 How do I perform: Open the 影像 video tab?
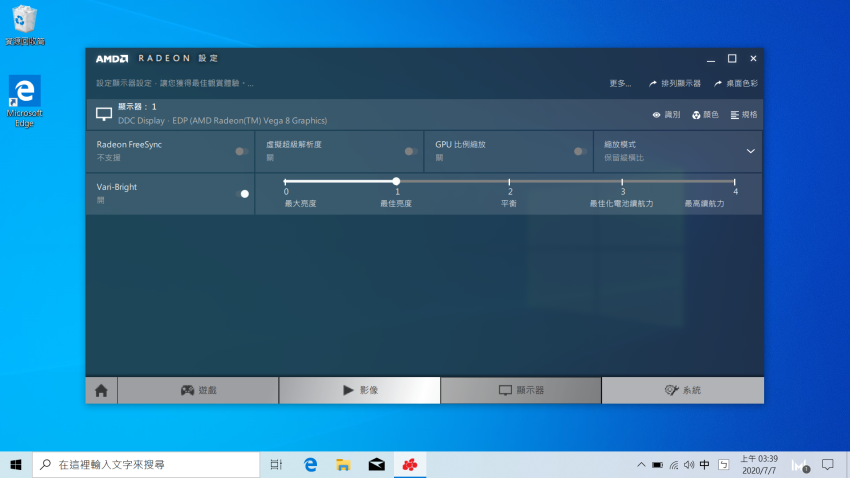[359, 390]
